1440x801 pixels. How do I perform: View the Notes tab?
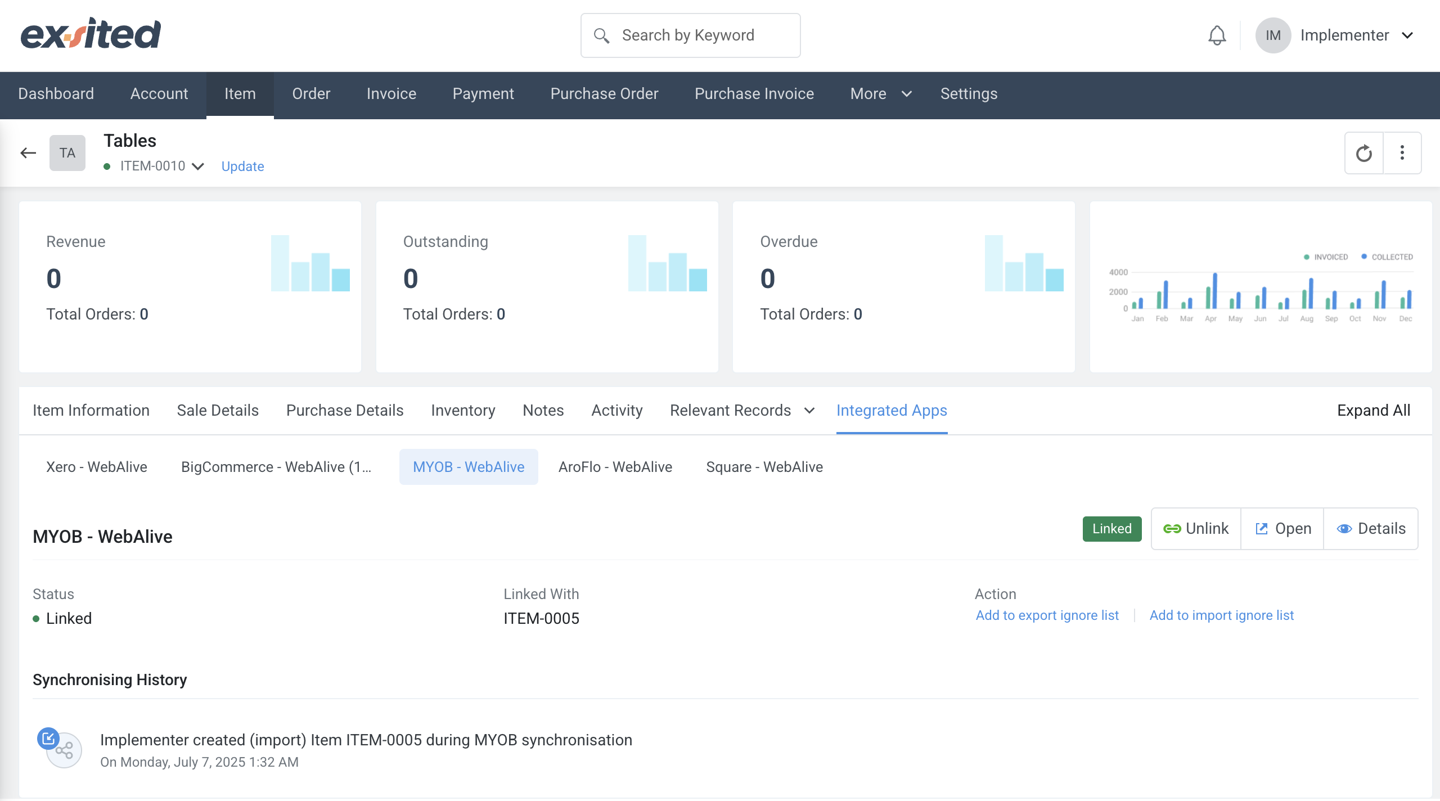543,411
